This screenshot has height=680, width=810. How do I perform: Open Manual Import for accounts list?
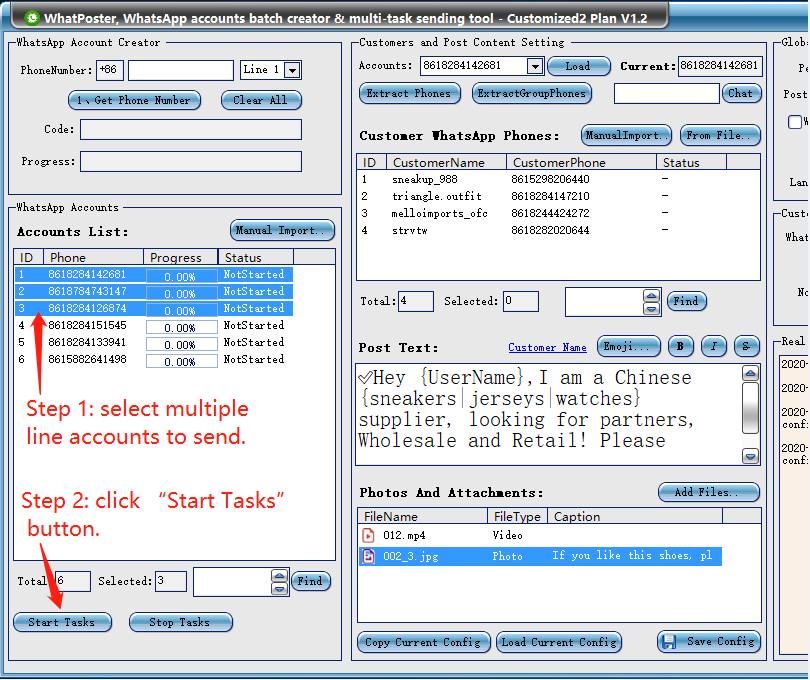(282, 230)
